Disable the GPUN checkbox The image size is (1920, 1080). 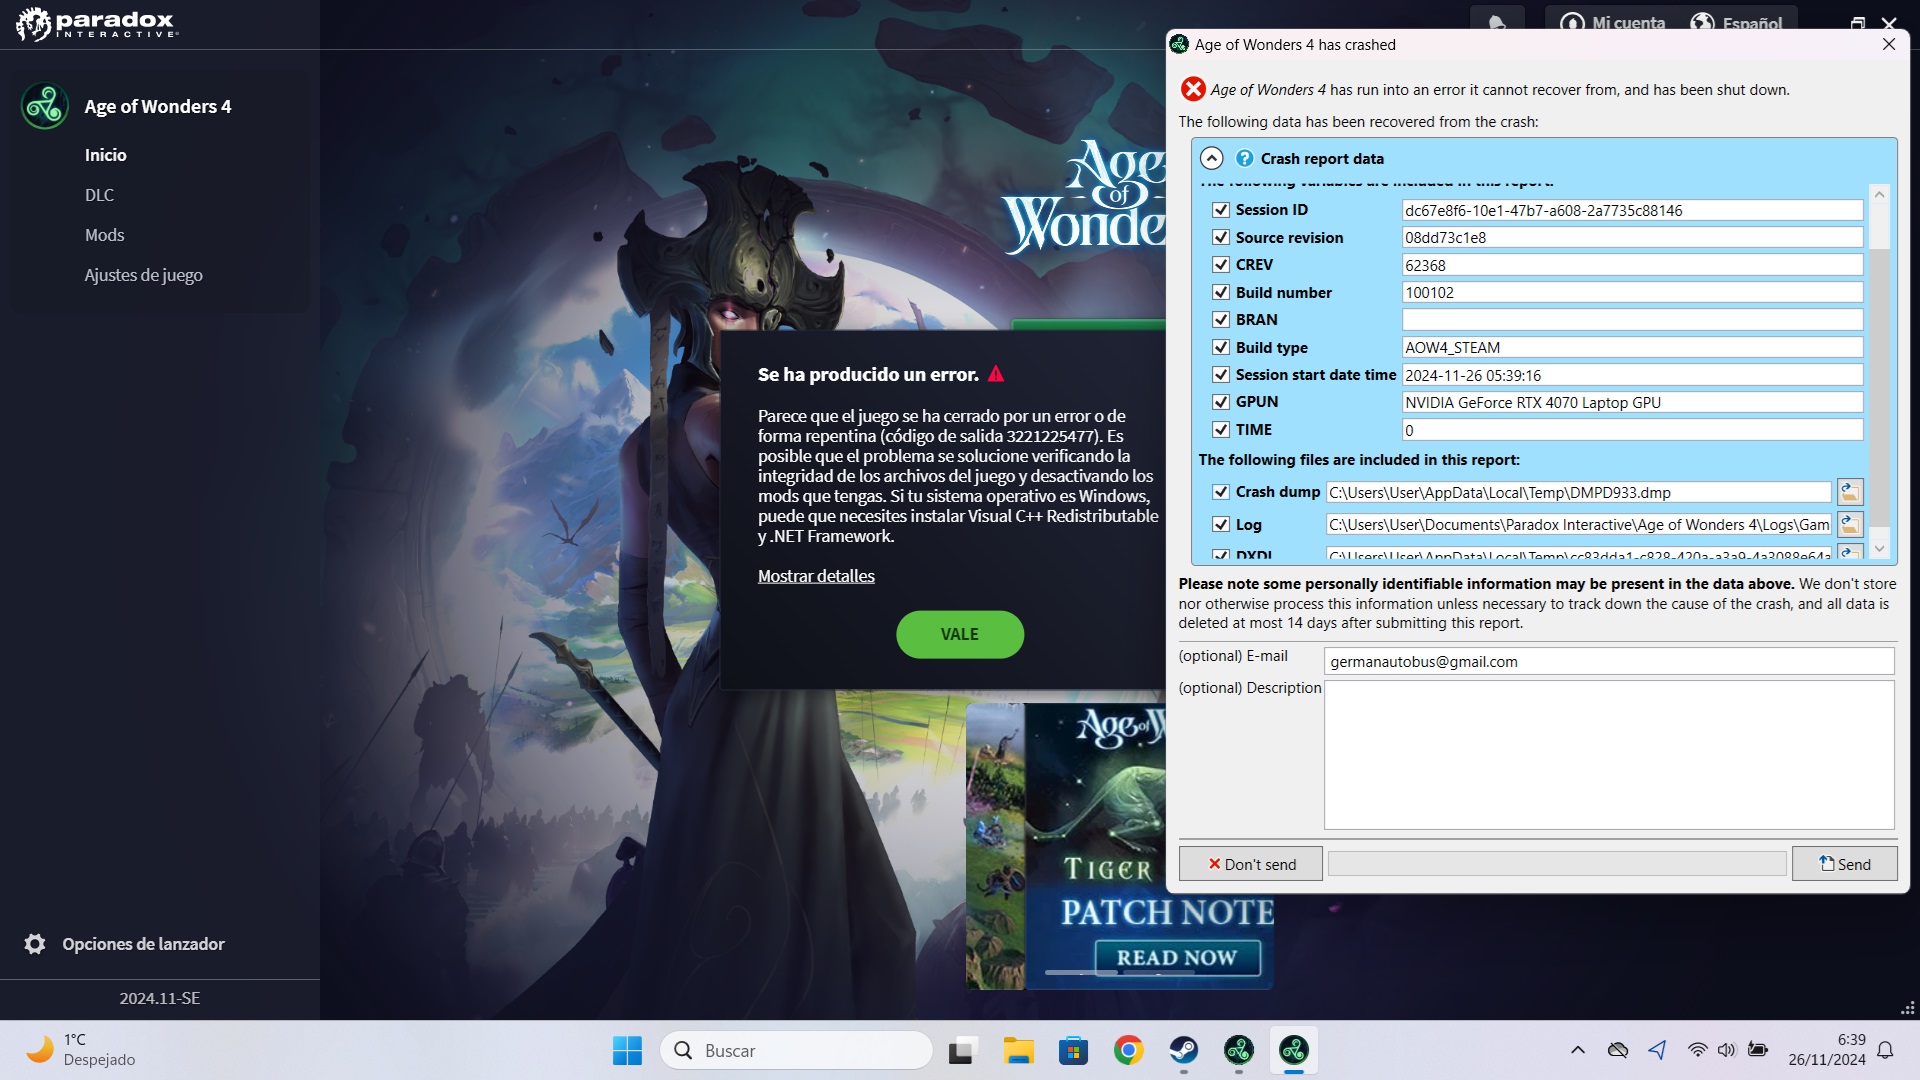point(1221,402)
